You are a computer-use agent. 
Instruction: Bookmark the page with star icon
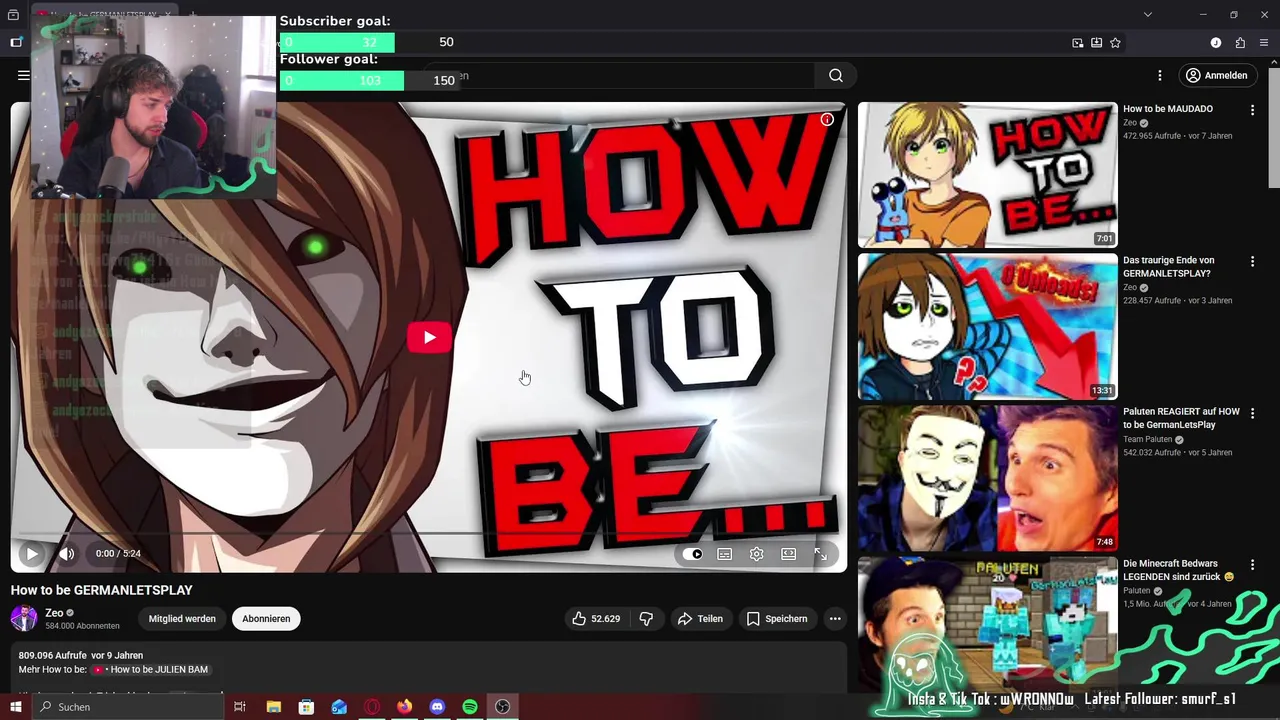coord(1115,43)
